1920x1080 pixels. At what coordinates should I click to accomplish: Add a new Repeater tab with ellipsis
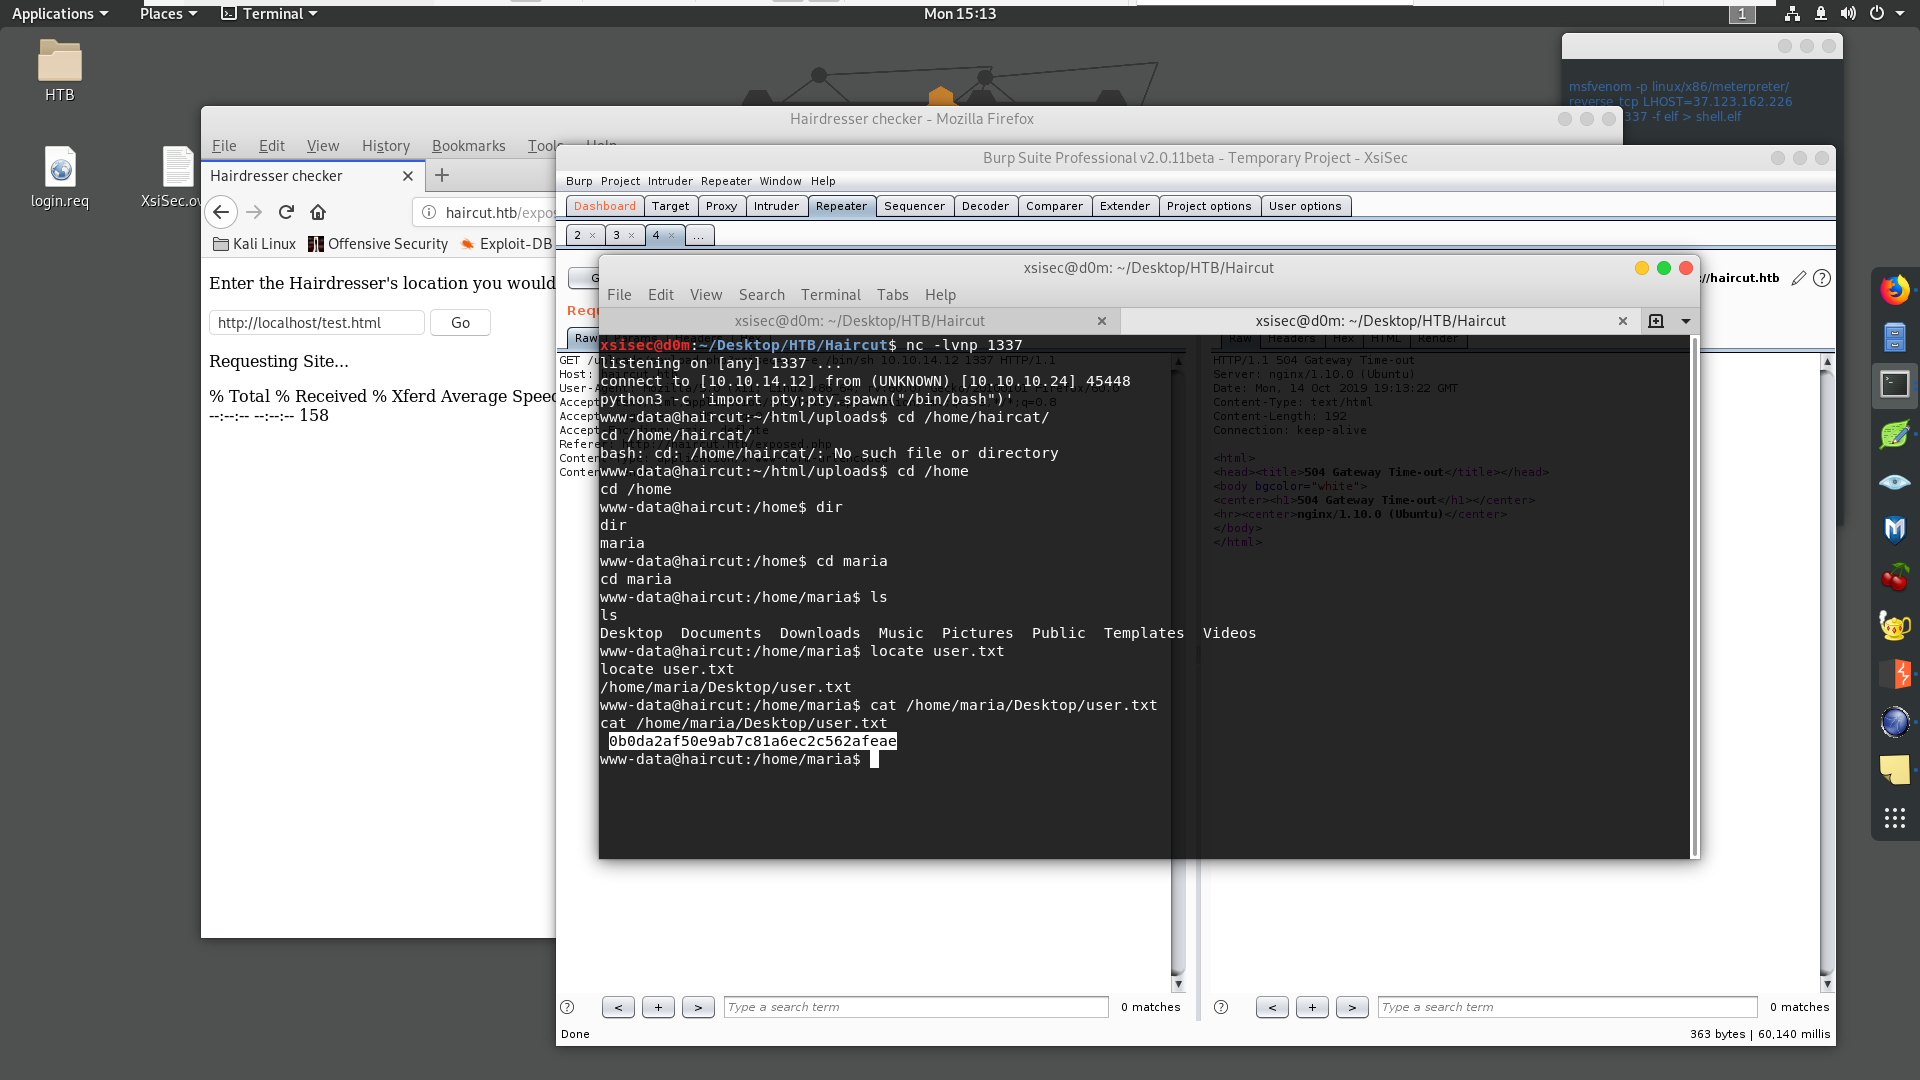click(699, 235)
